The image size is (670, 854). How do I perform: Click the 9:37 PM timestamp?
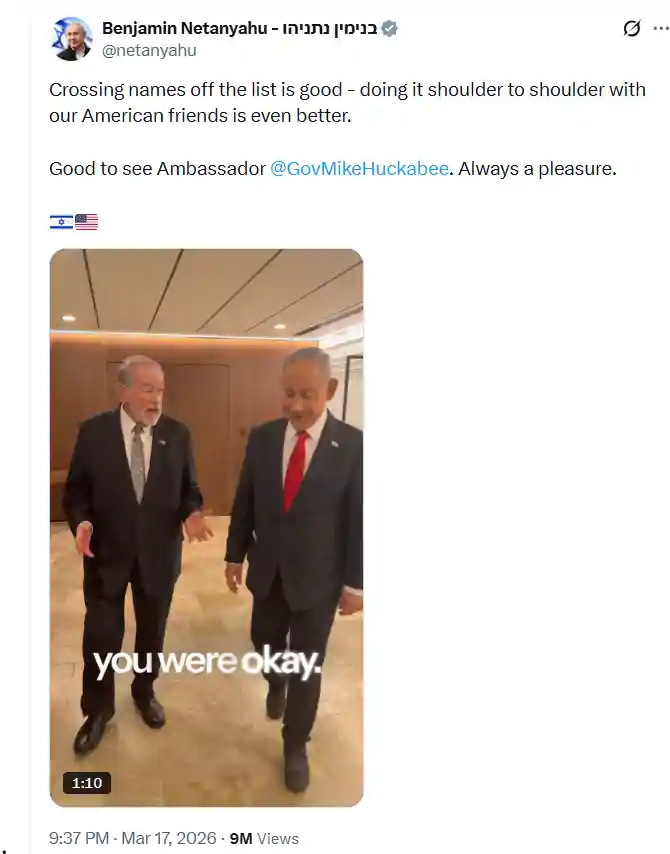79,838
